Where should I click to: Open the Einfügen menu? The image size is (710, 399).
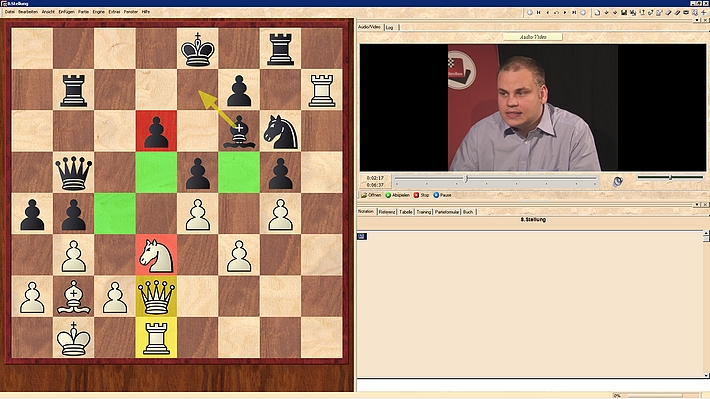coord(67,12)
